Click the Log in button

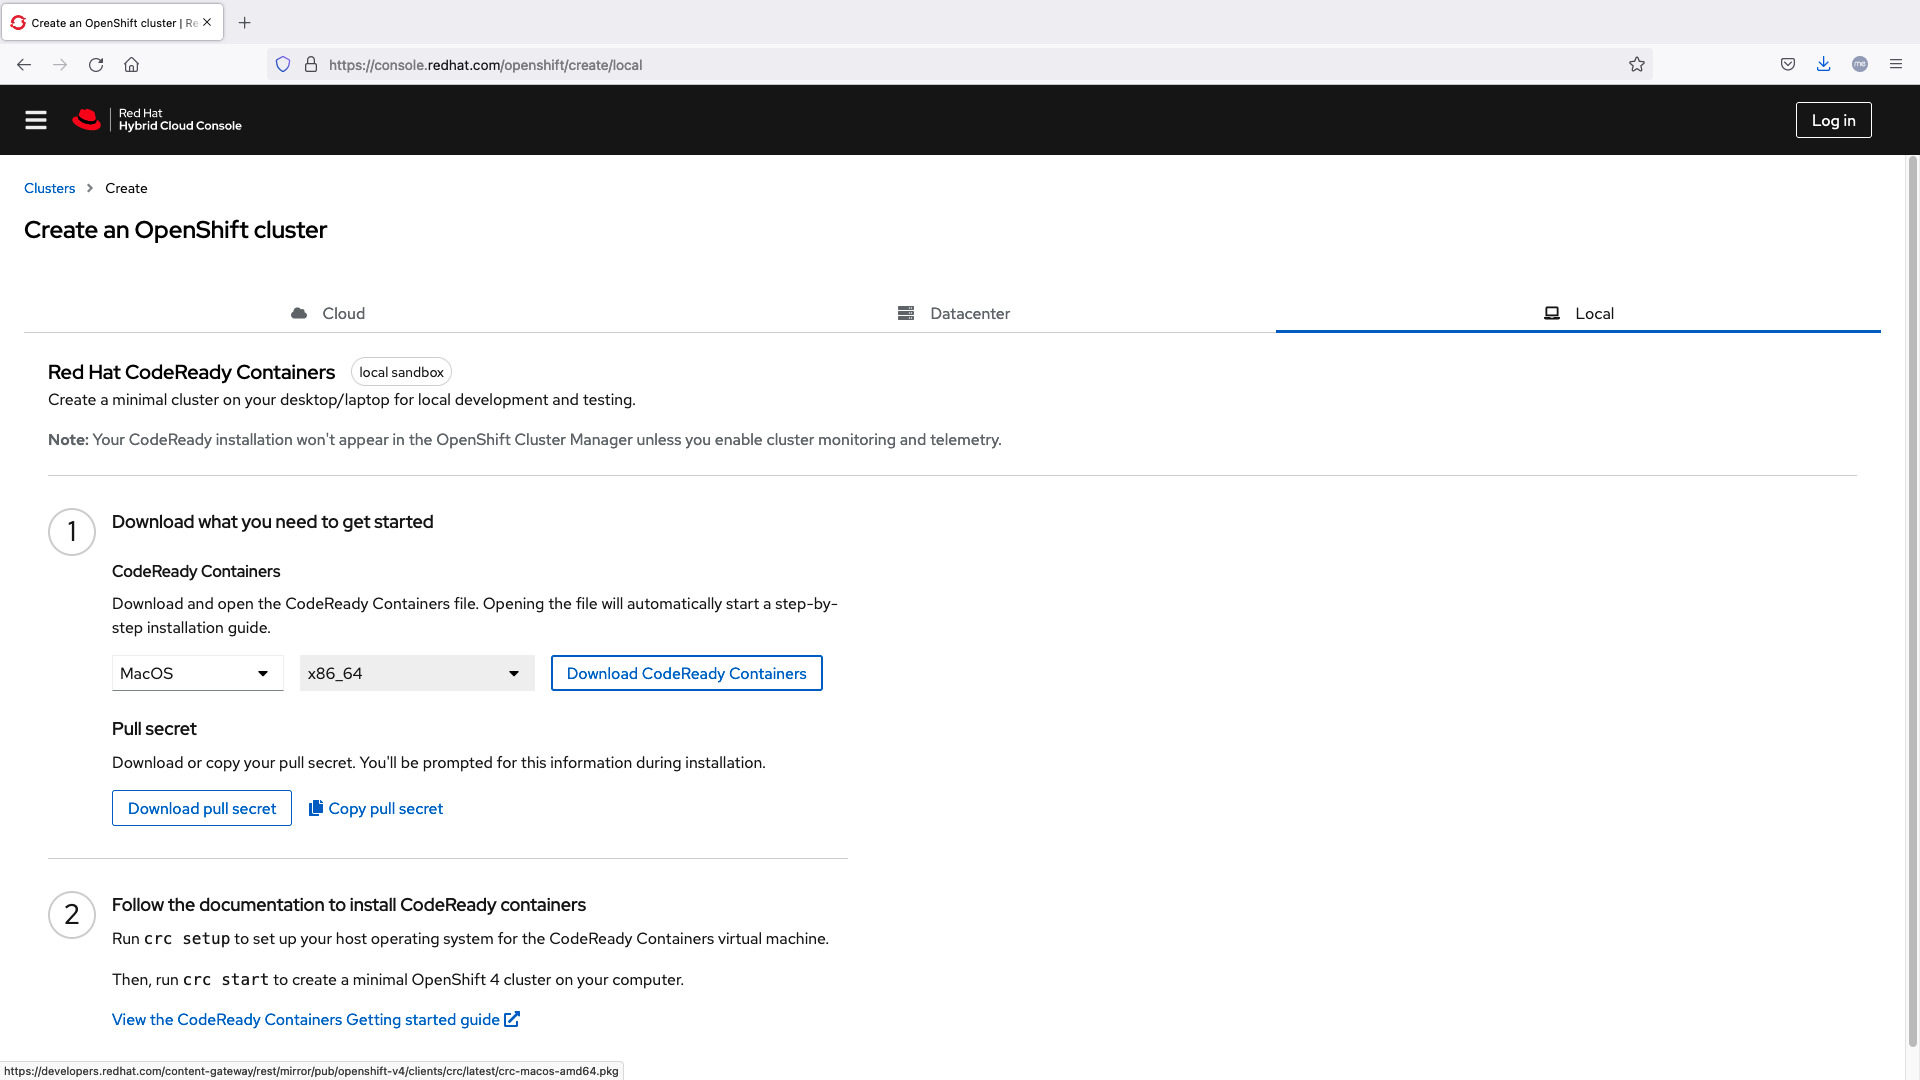1833,119
